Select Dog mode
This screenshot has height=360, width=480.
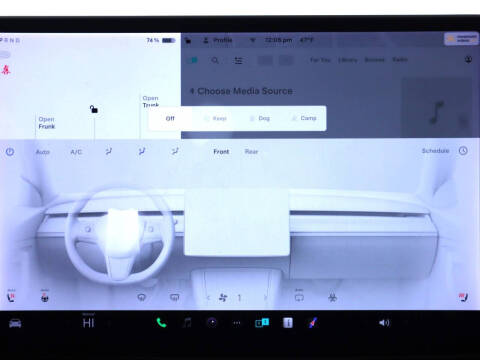(260, 118)
